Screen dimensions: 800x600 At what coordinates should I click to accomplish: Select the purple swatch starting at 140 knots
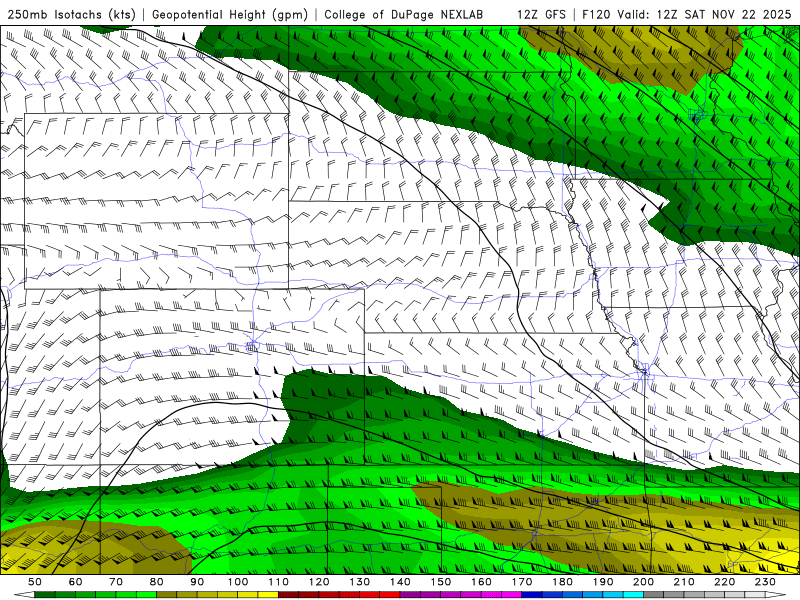pos(410,595)
